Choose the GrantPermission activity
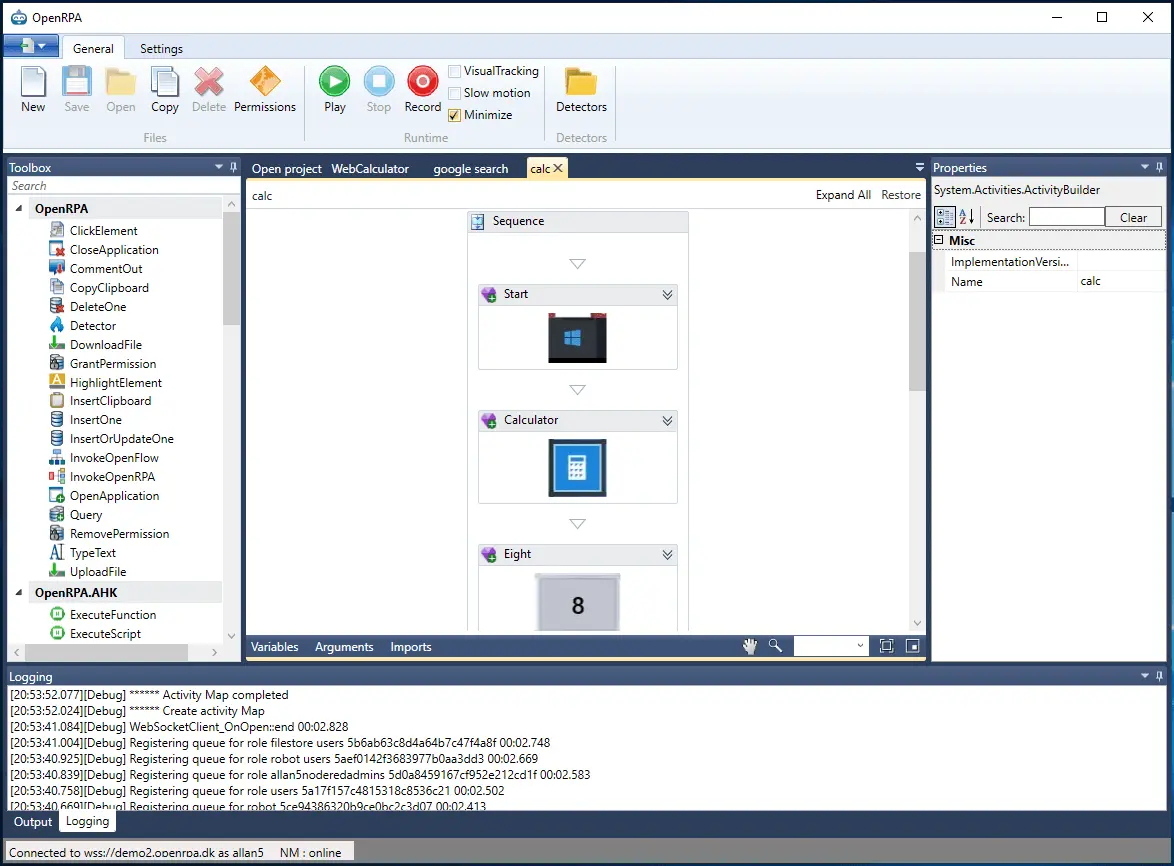The height and width of the screenshot is (866, 1174). click(x=113, y=364)
